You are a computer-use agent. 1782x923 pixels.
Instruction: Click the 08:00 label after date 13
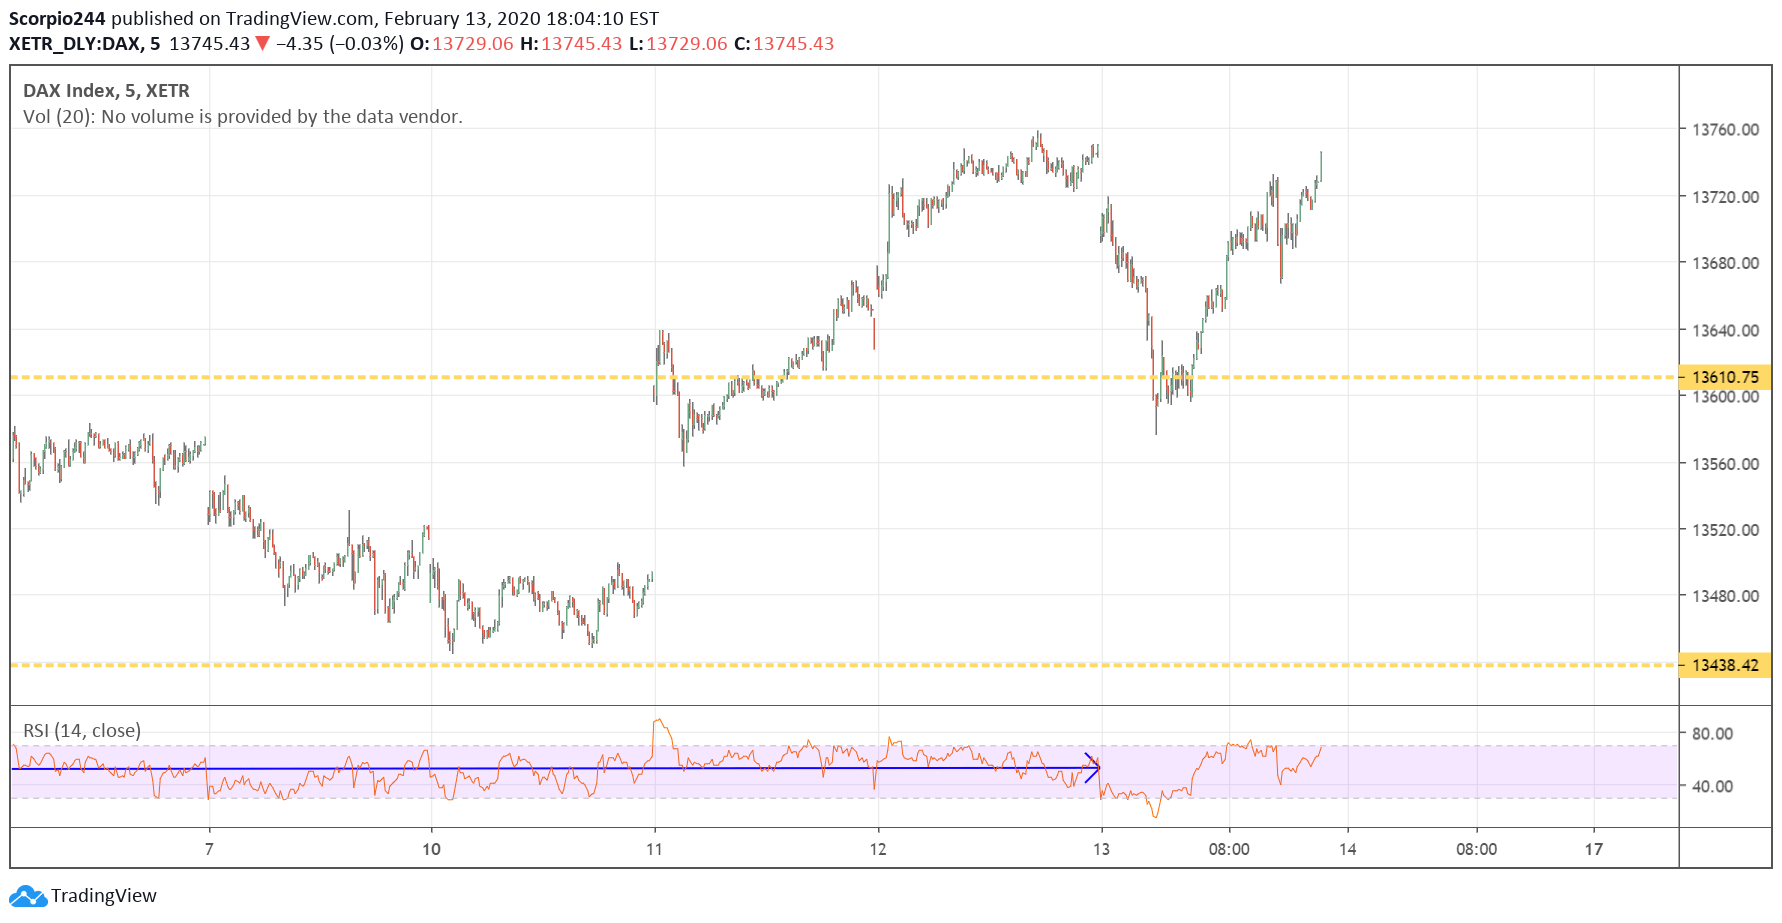coord(1229,850)
